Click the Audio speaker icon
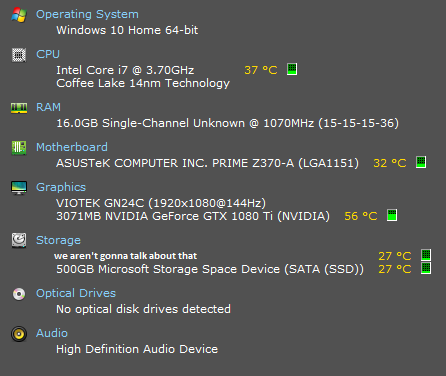The width and height of the screenshot is (446, 376). pyautogui.click(x=19, y=334)
